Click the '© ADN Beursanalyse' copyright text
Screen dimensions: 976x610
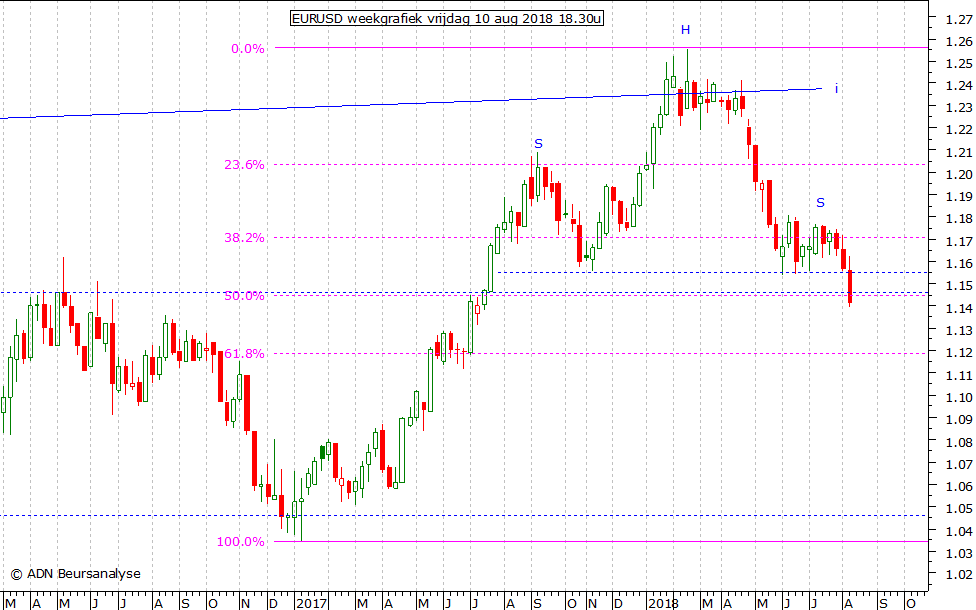click(75, 573)
